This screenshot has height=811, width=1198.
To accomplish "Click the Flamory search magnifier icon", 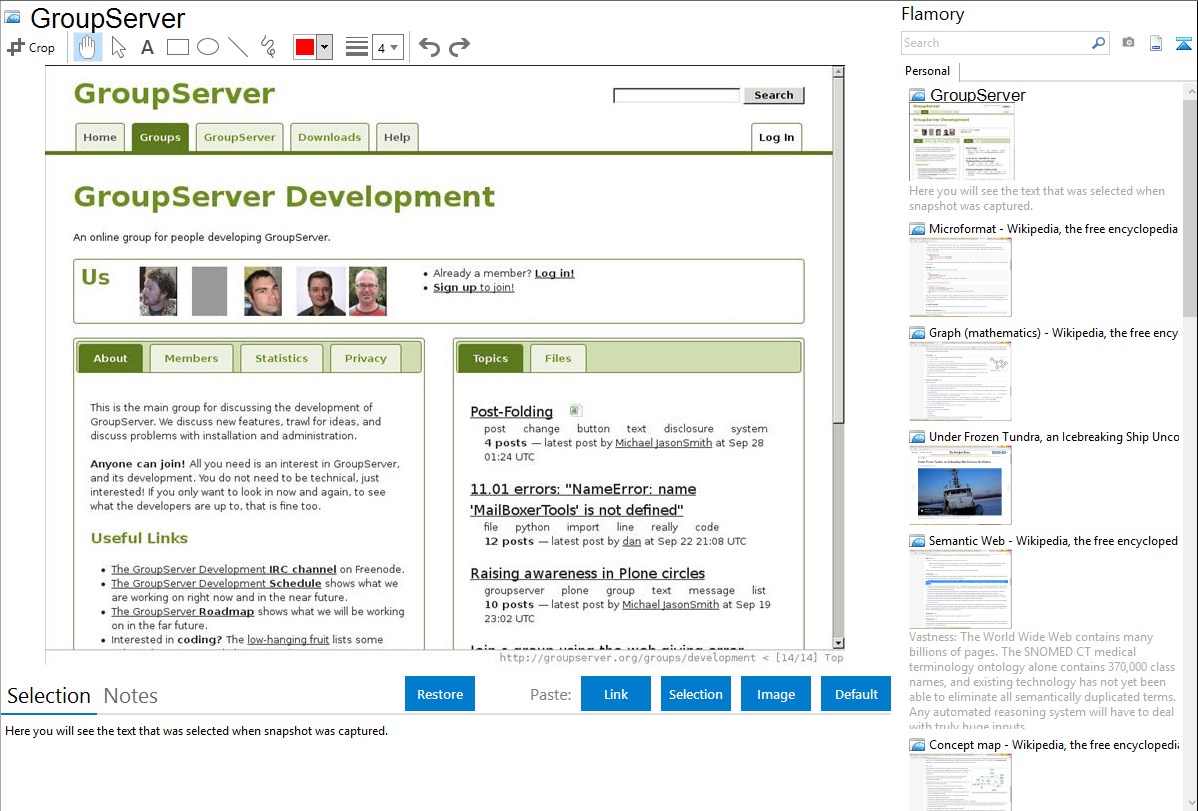I will (x=1098, y=43).
